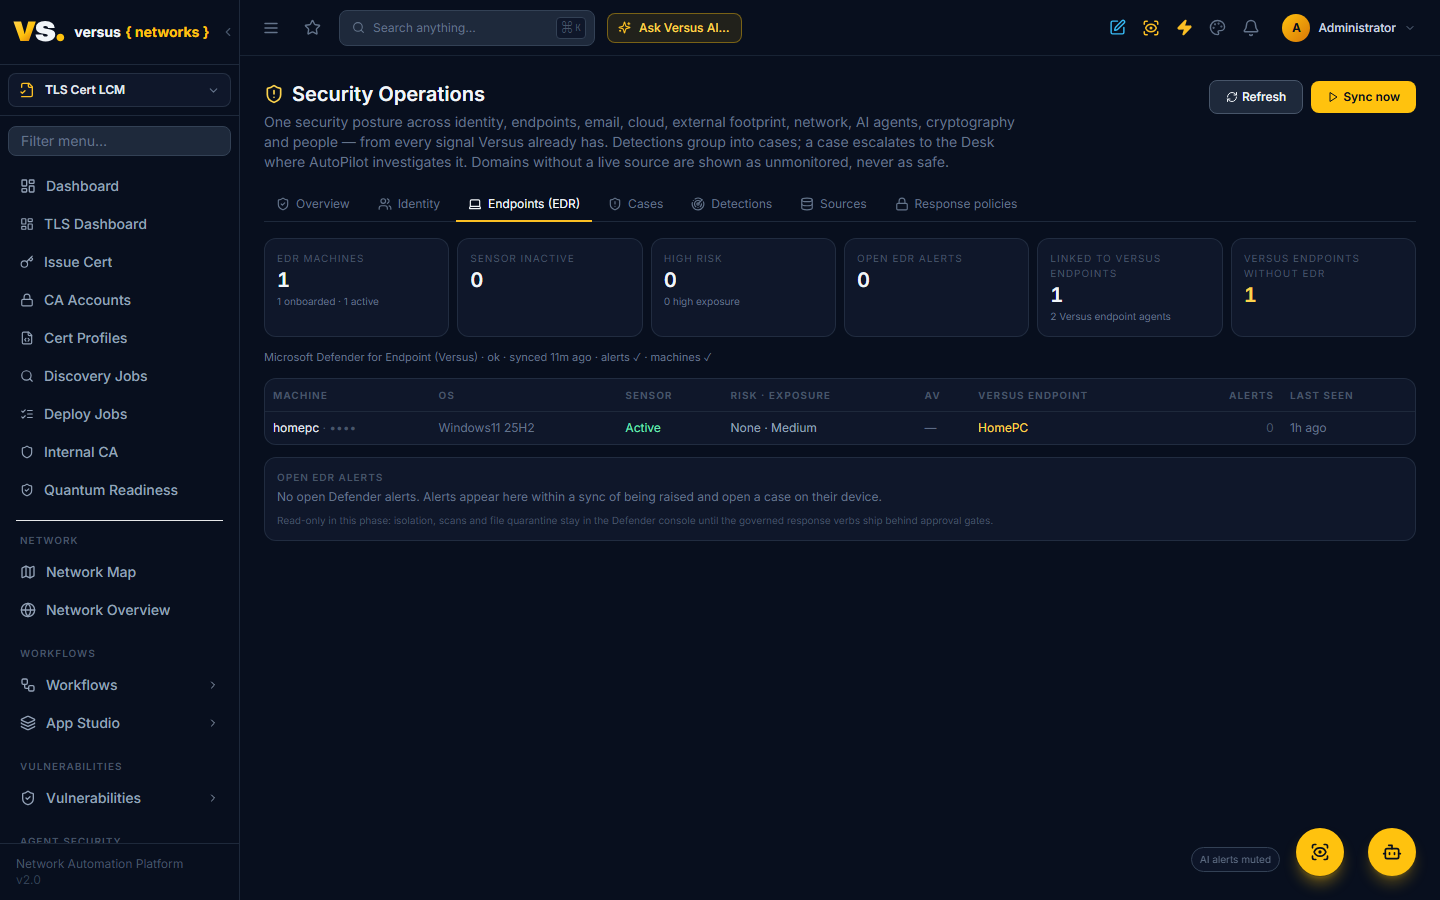This screenshot has width=1440, height=900.
Task: Expand the Vulnerabilities submenu
Action: (213, 798)
